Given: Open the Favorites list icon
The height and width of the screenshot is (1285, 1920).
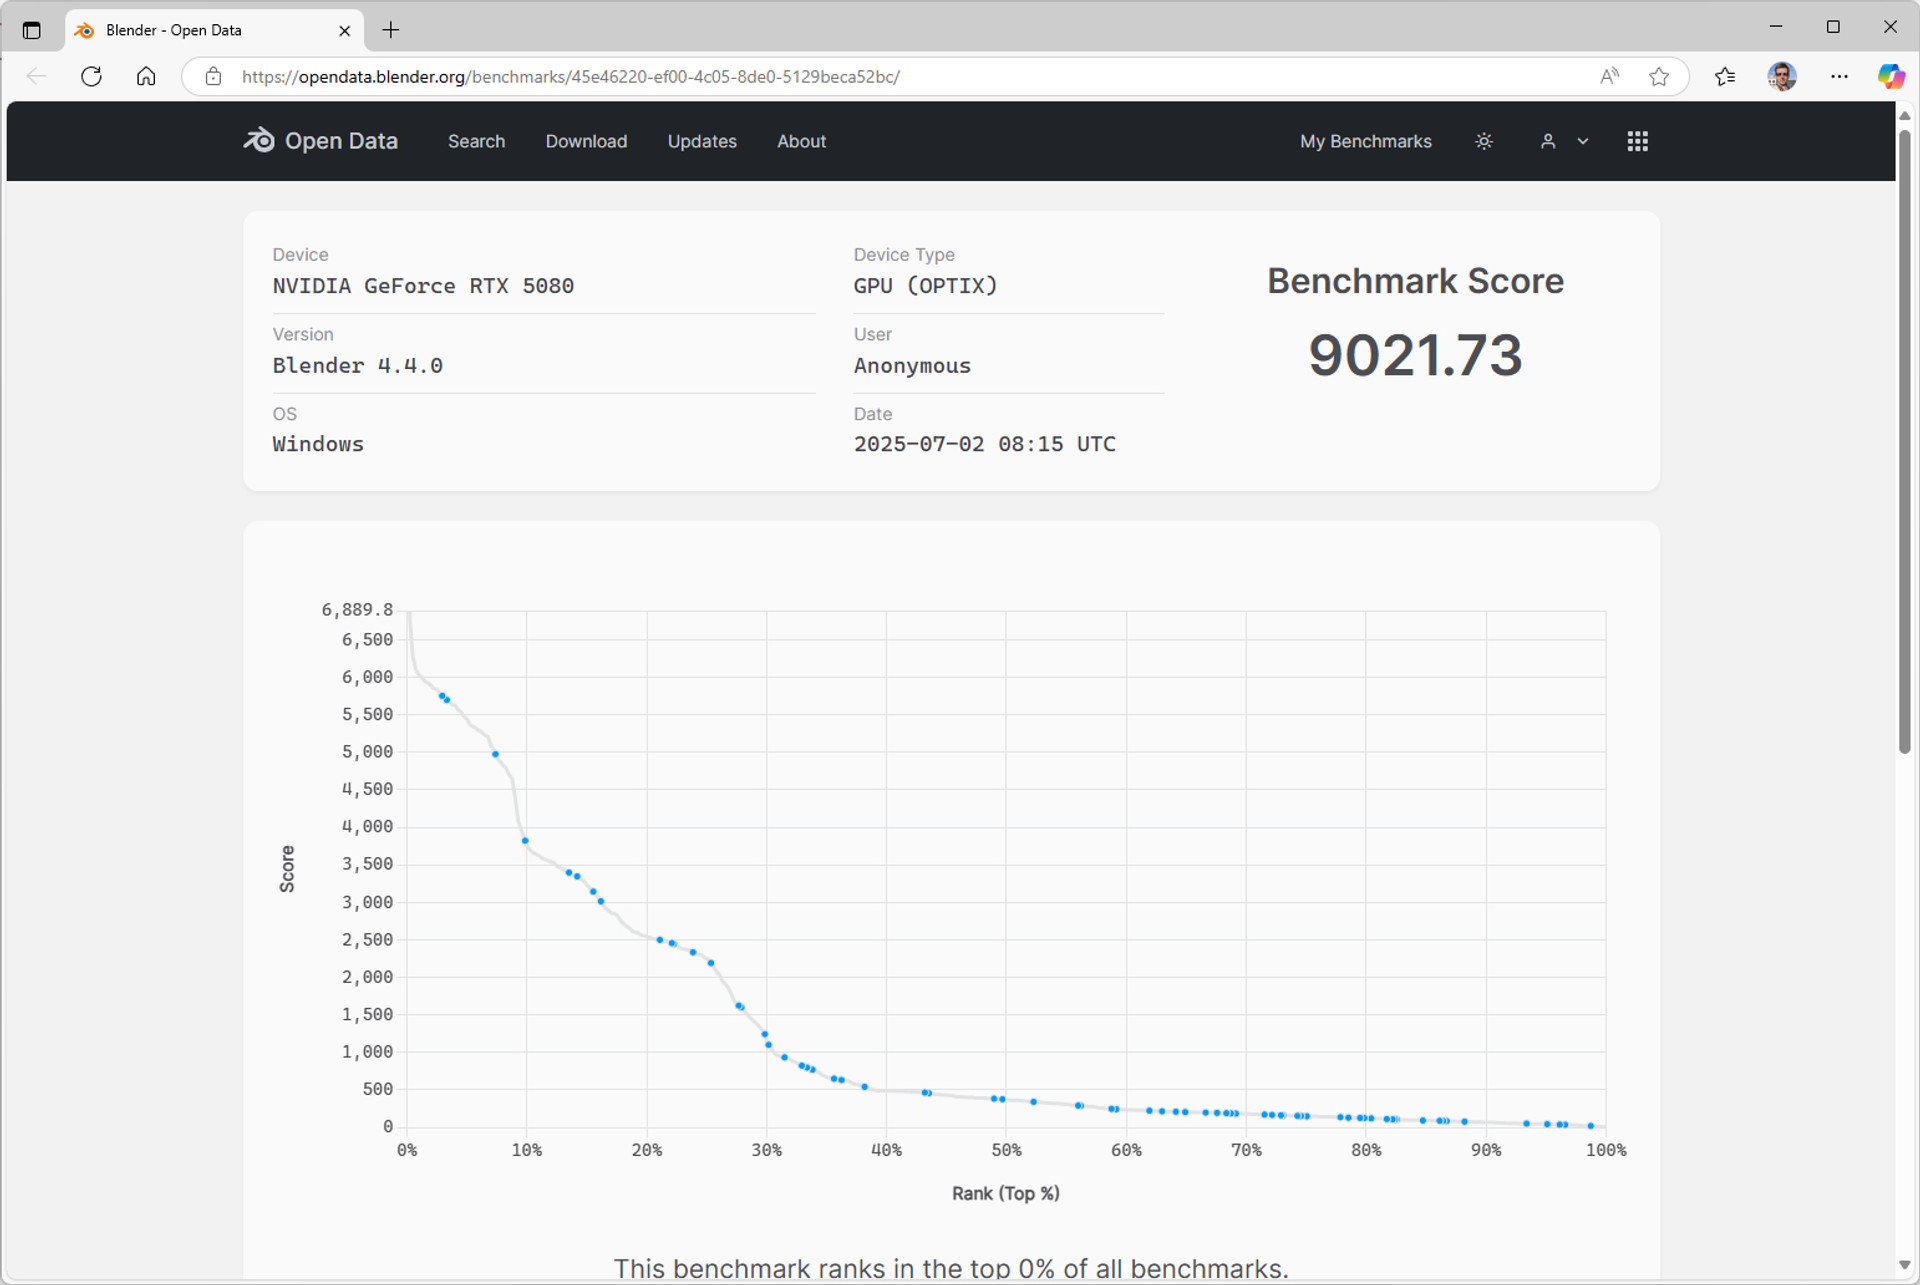Looking at the screenshot, I should [1725, 76].
